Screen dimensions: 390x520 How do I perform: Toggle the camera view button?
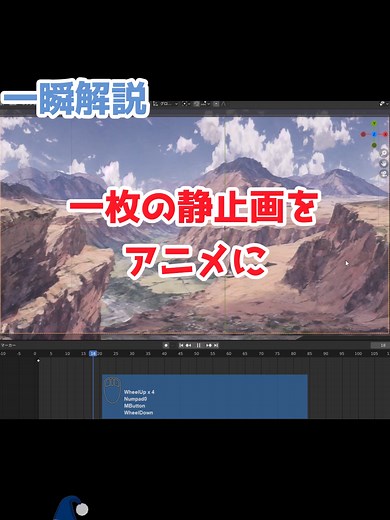384,174
